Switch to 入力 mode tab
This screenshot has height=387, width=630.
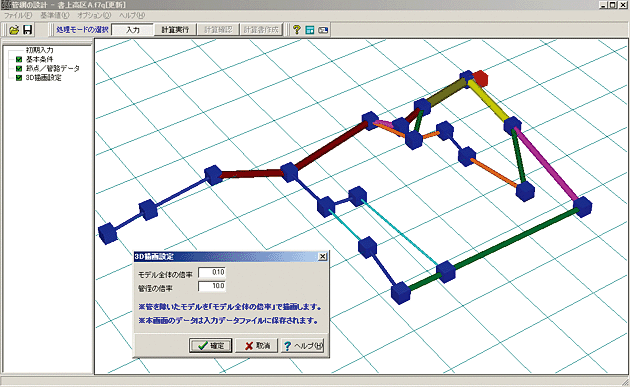[133, 30]
